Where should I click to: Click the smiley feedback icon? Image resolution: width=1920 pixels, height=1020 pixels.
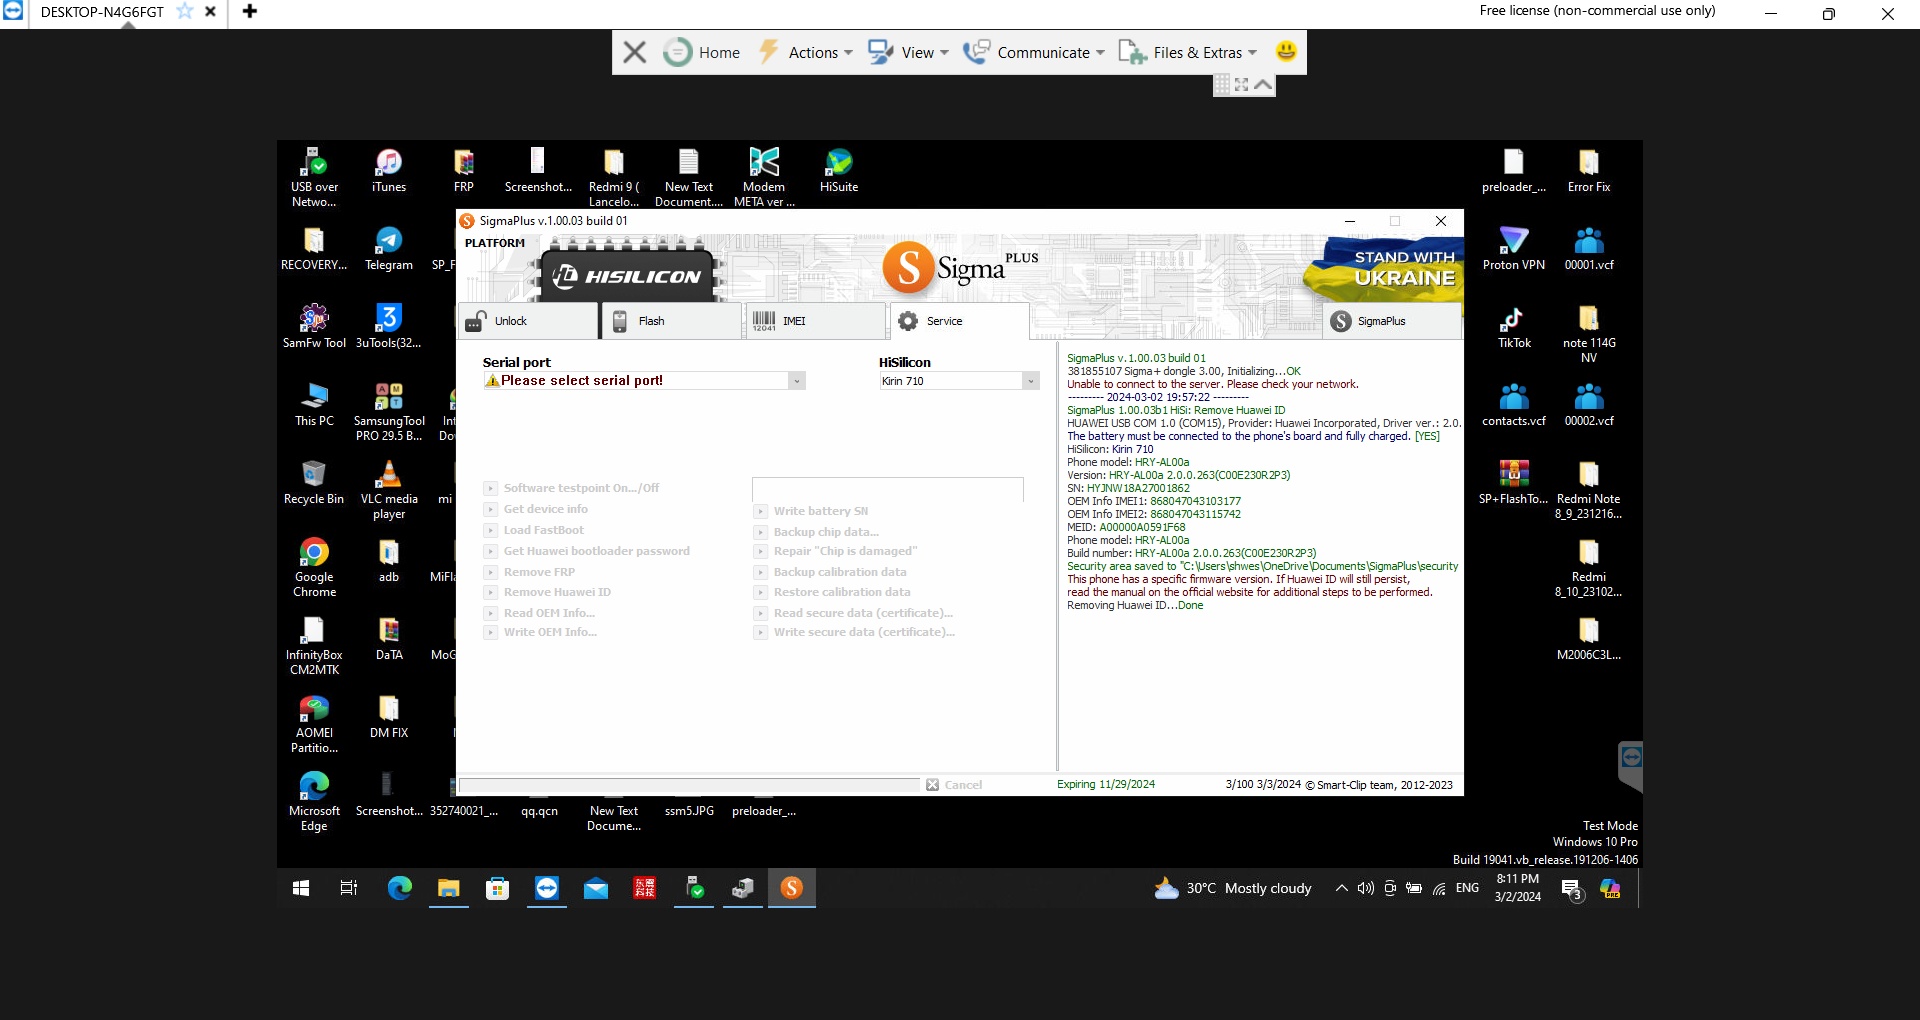tap(1286, 51)
